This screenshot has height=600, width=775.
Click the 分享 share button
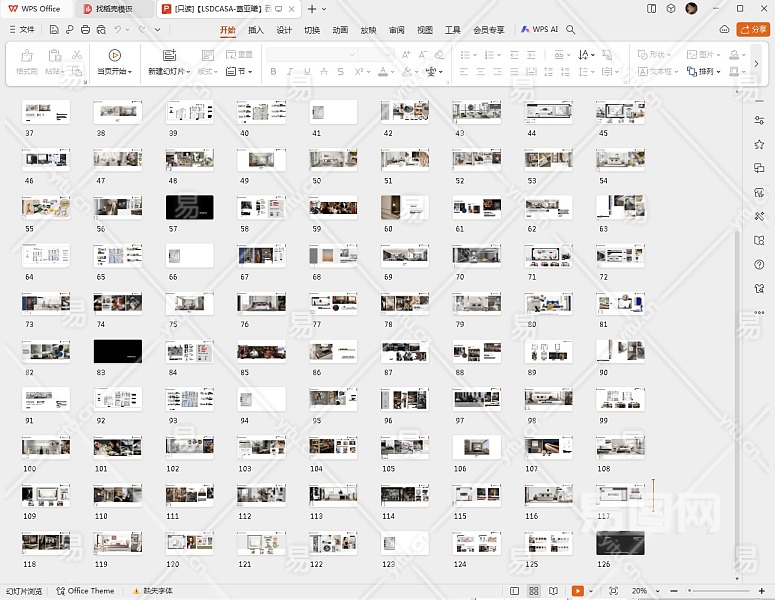752,30
